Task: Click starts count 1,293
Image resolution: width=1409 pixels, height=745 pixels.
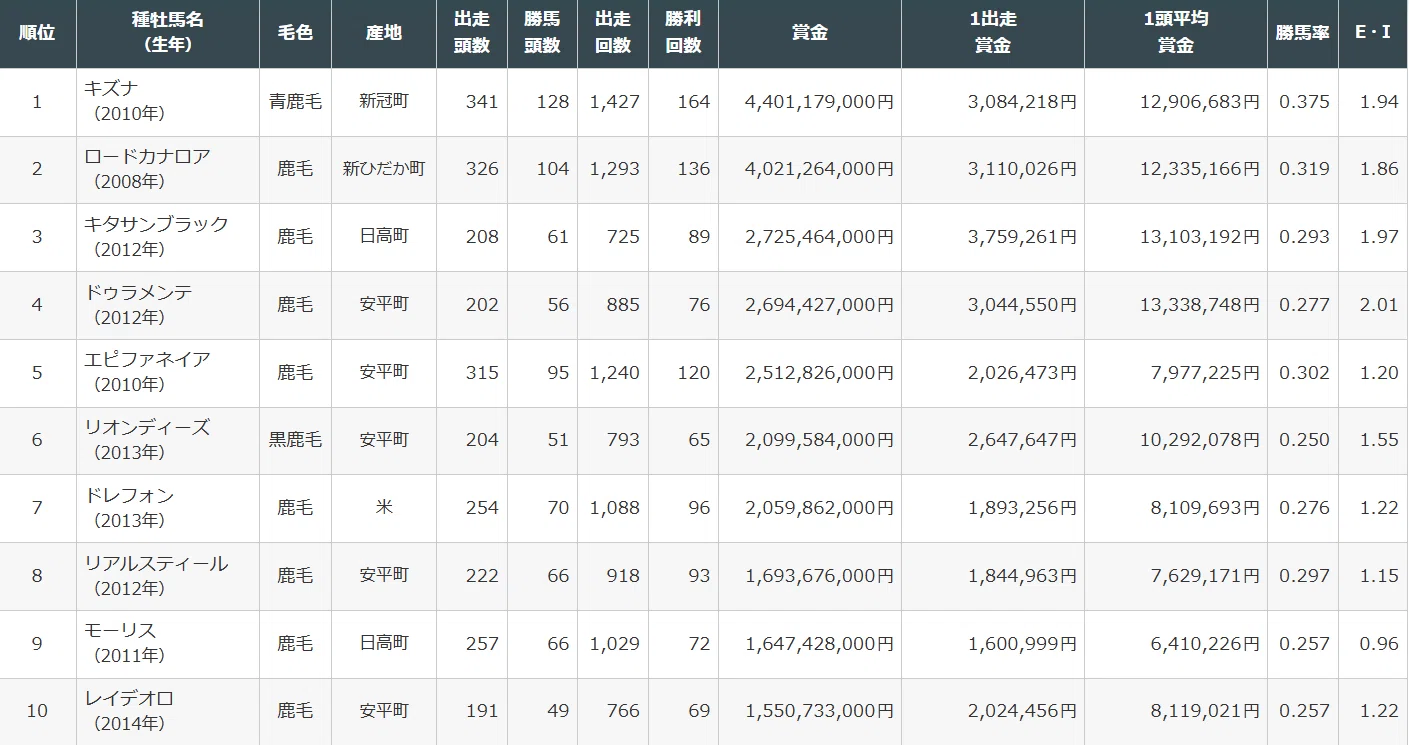Action: (x=614, y=169)
